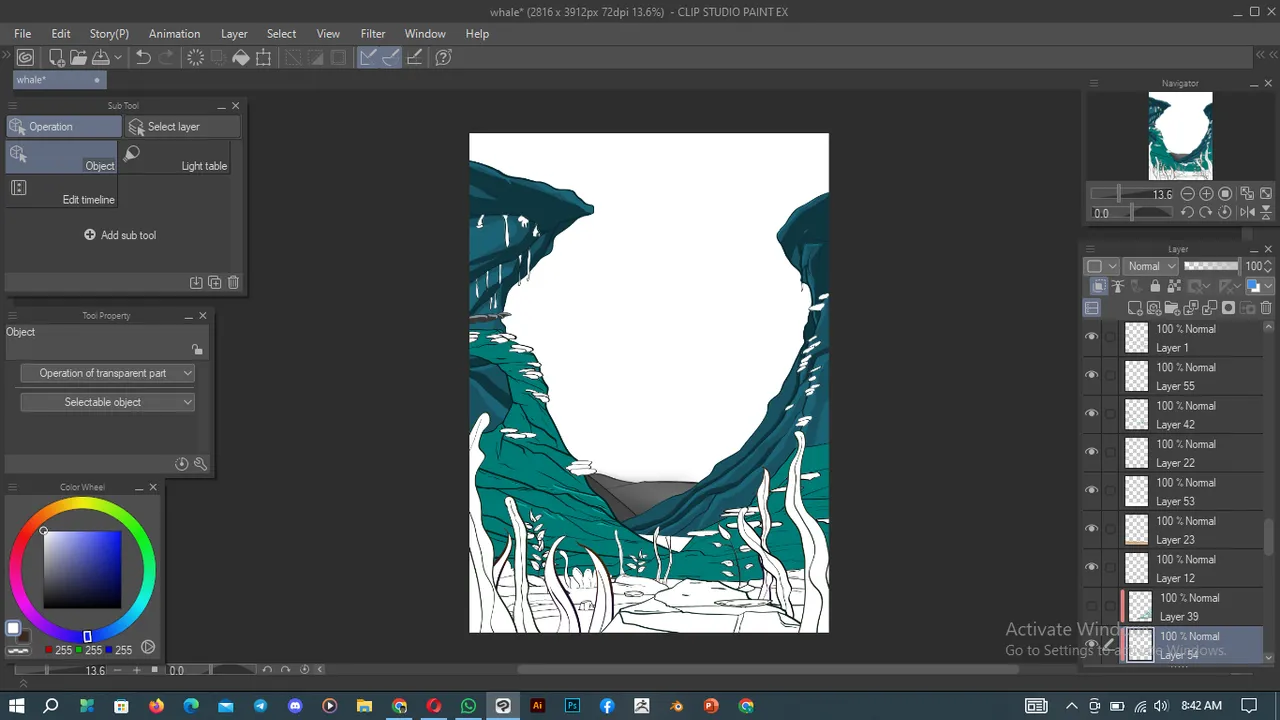This screenshot has width=1280, height=720.
Task: Toggle Snap to Special Ruler icon
Action: pyautogui.click(x=391, y=58)
